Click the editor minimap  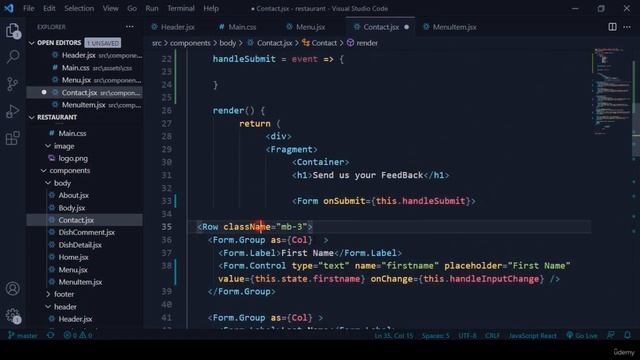pyautogui.click(x=611, y=92)
